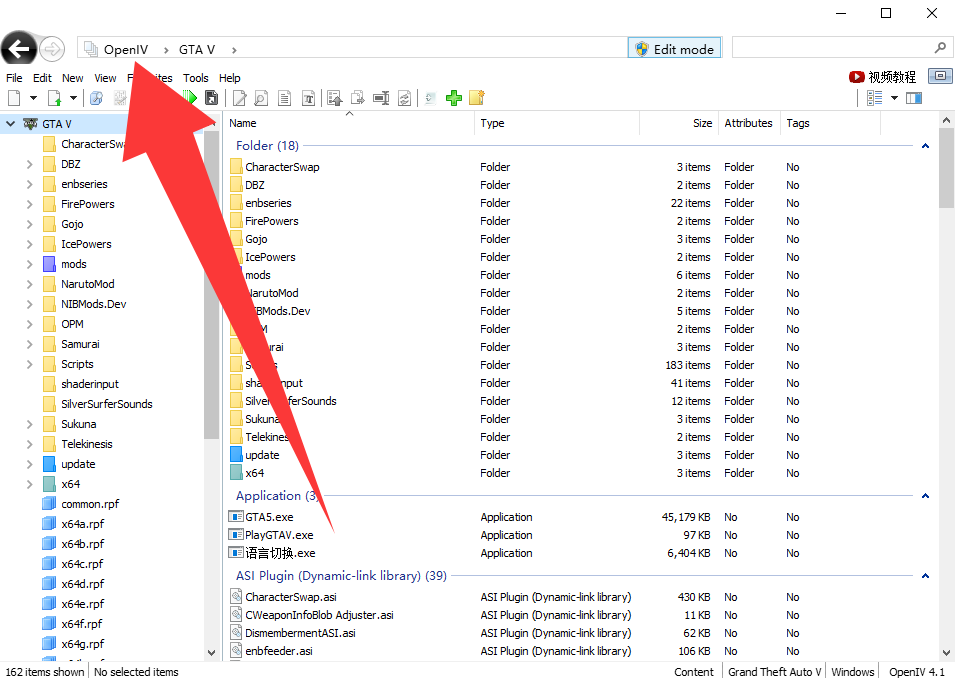Click the dark save-shortcut toolbar icon
Image resolution: width=956 pixels, height=681 pixels.
pos(212,98)
